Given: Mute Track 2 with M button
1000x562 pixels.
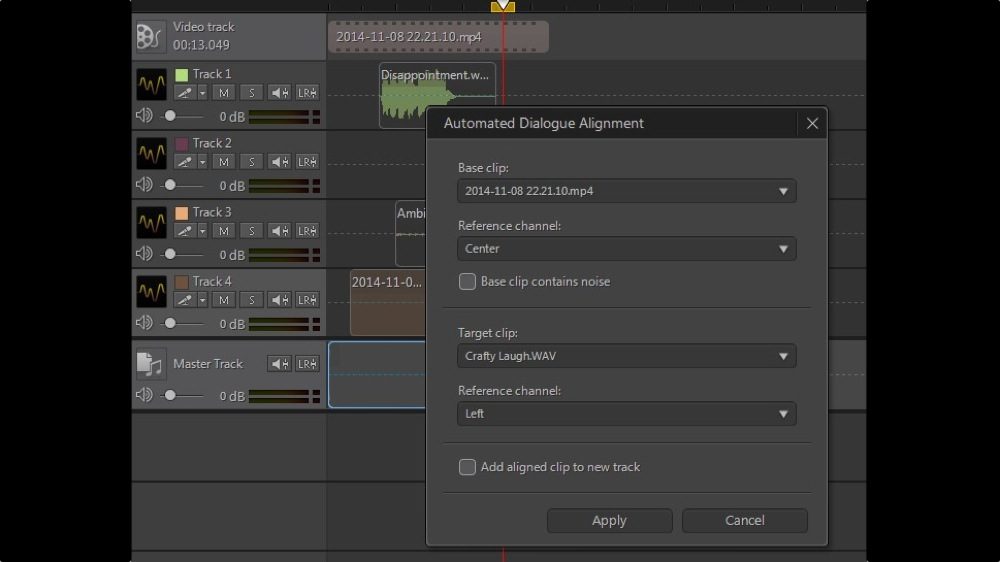Looking at the screenshot, I should (223, 162).
